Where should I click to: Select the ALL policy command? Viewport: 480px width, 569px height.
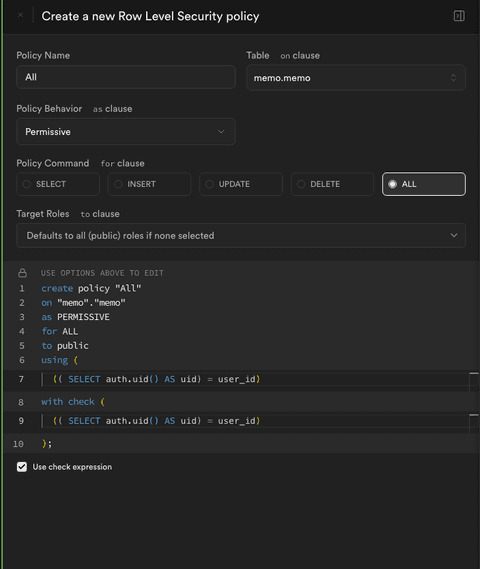pyautogui.click(x=424, y=184)
